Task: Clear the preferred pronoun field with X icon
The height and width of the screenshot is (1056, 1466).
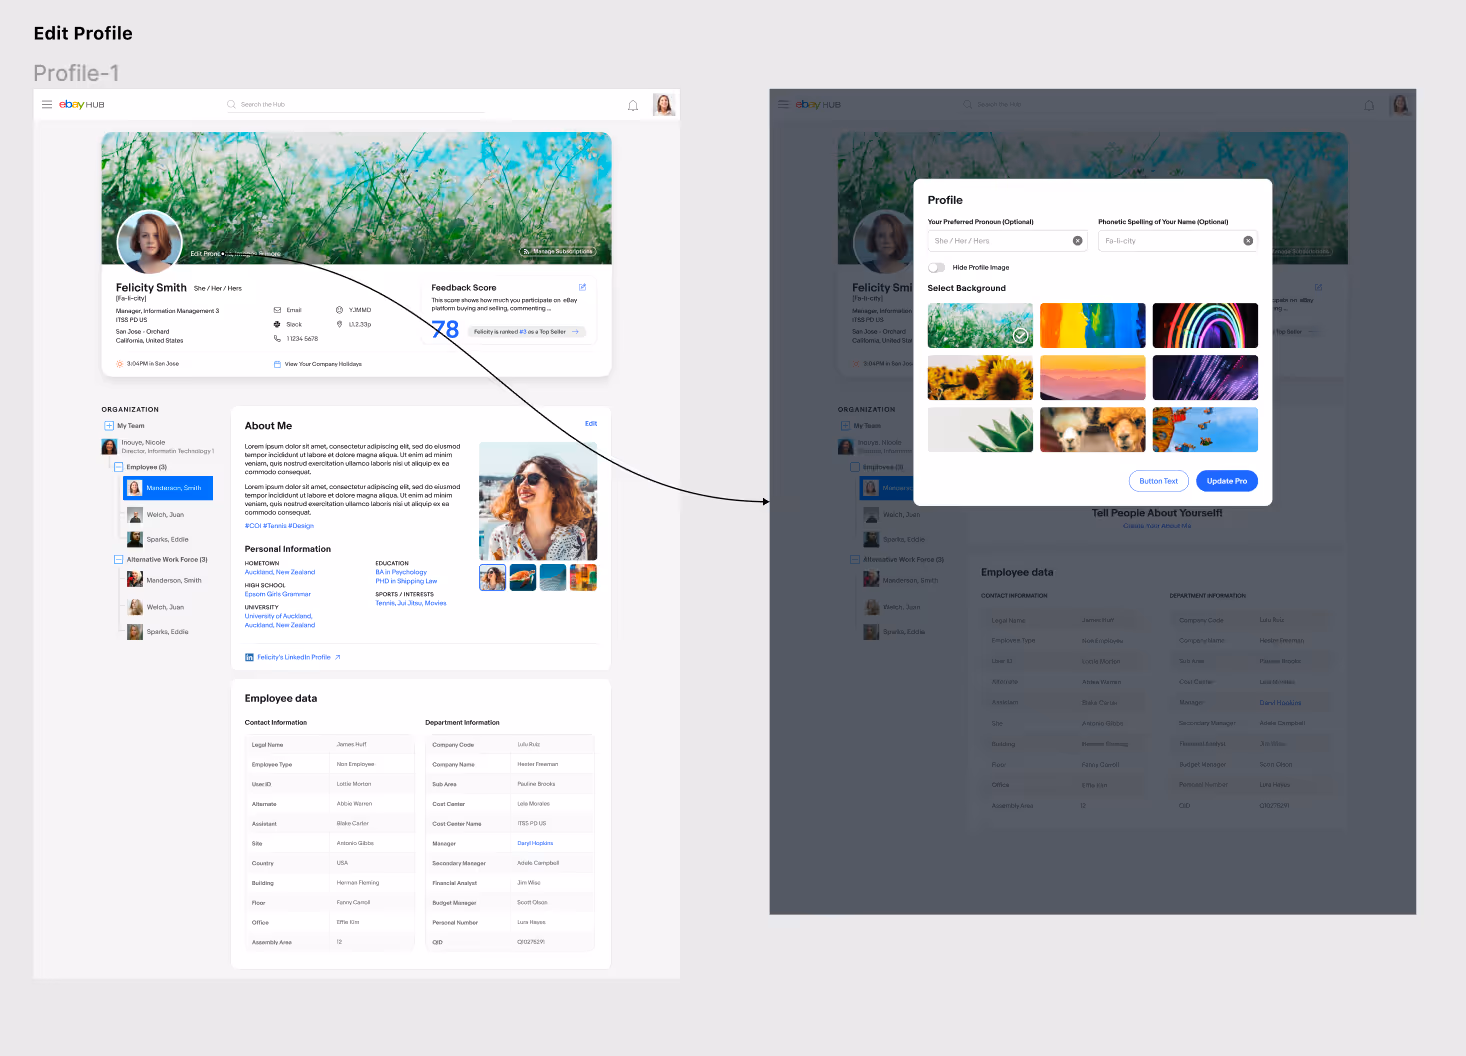Action: 1077,241
